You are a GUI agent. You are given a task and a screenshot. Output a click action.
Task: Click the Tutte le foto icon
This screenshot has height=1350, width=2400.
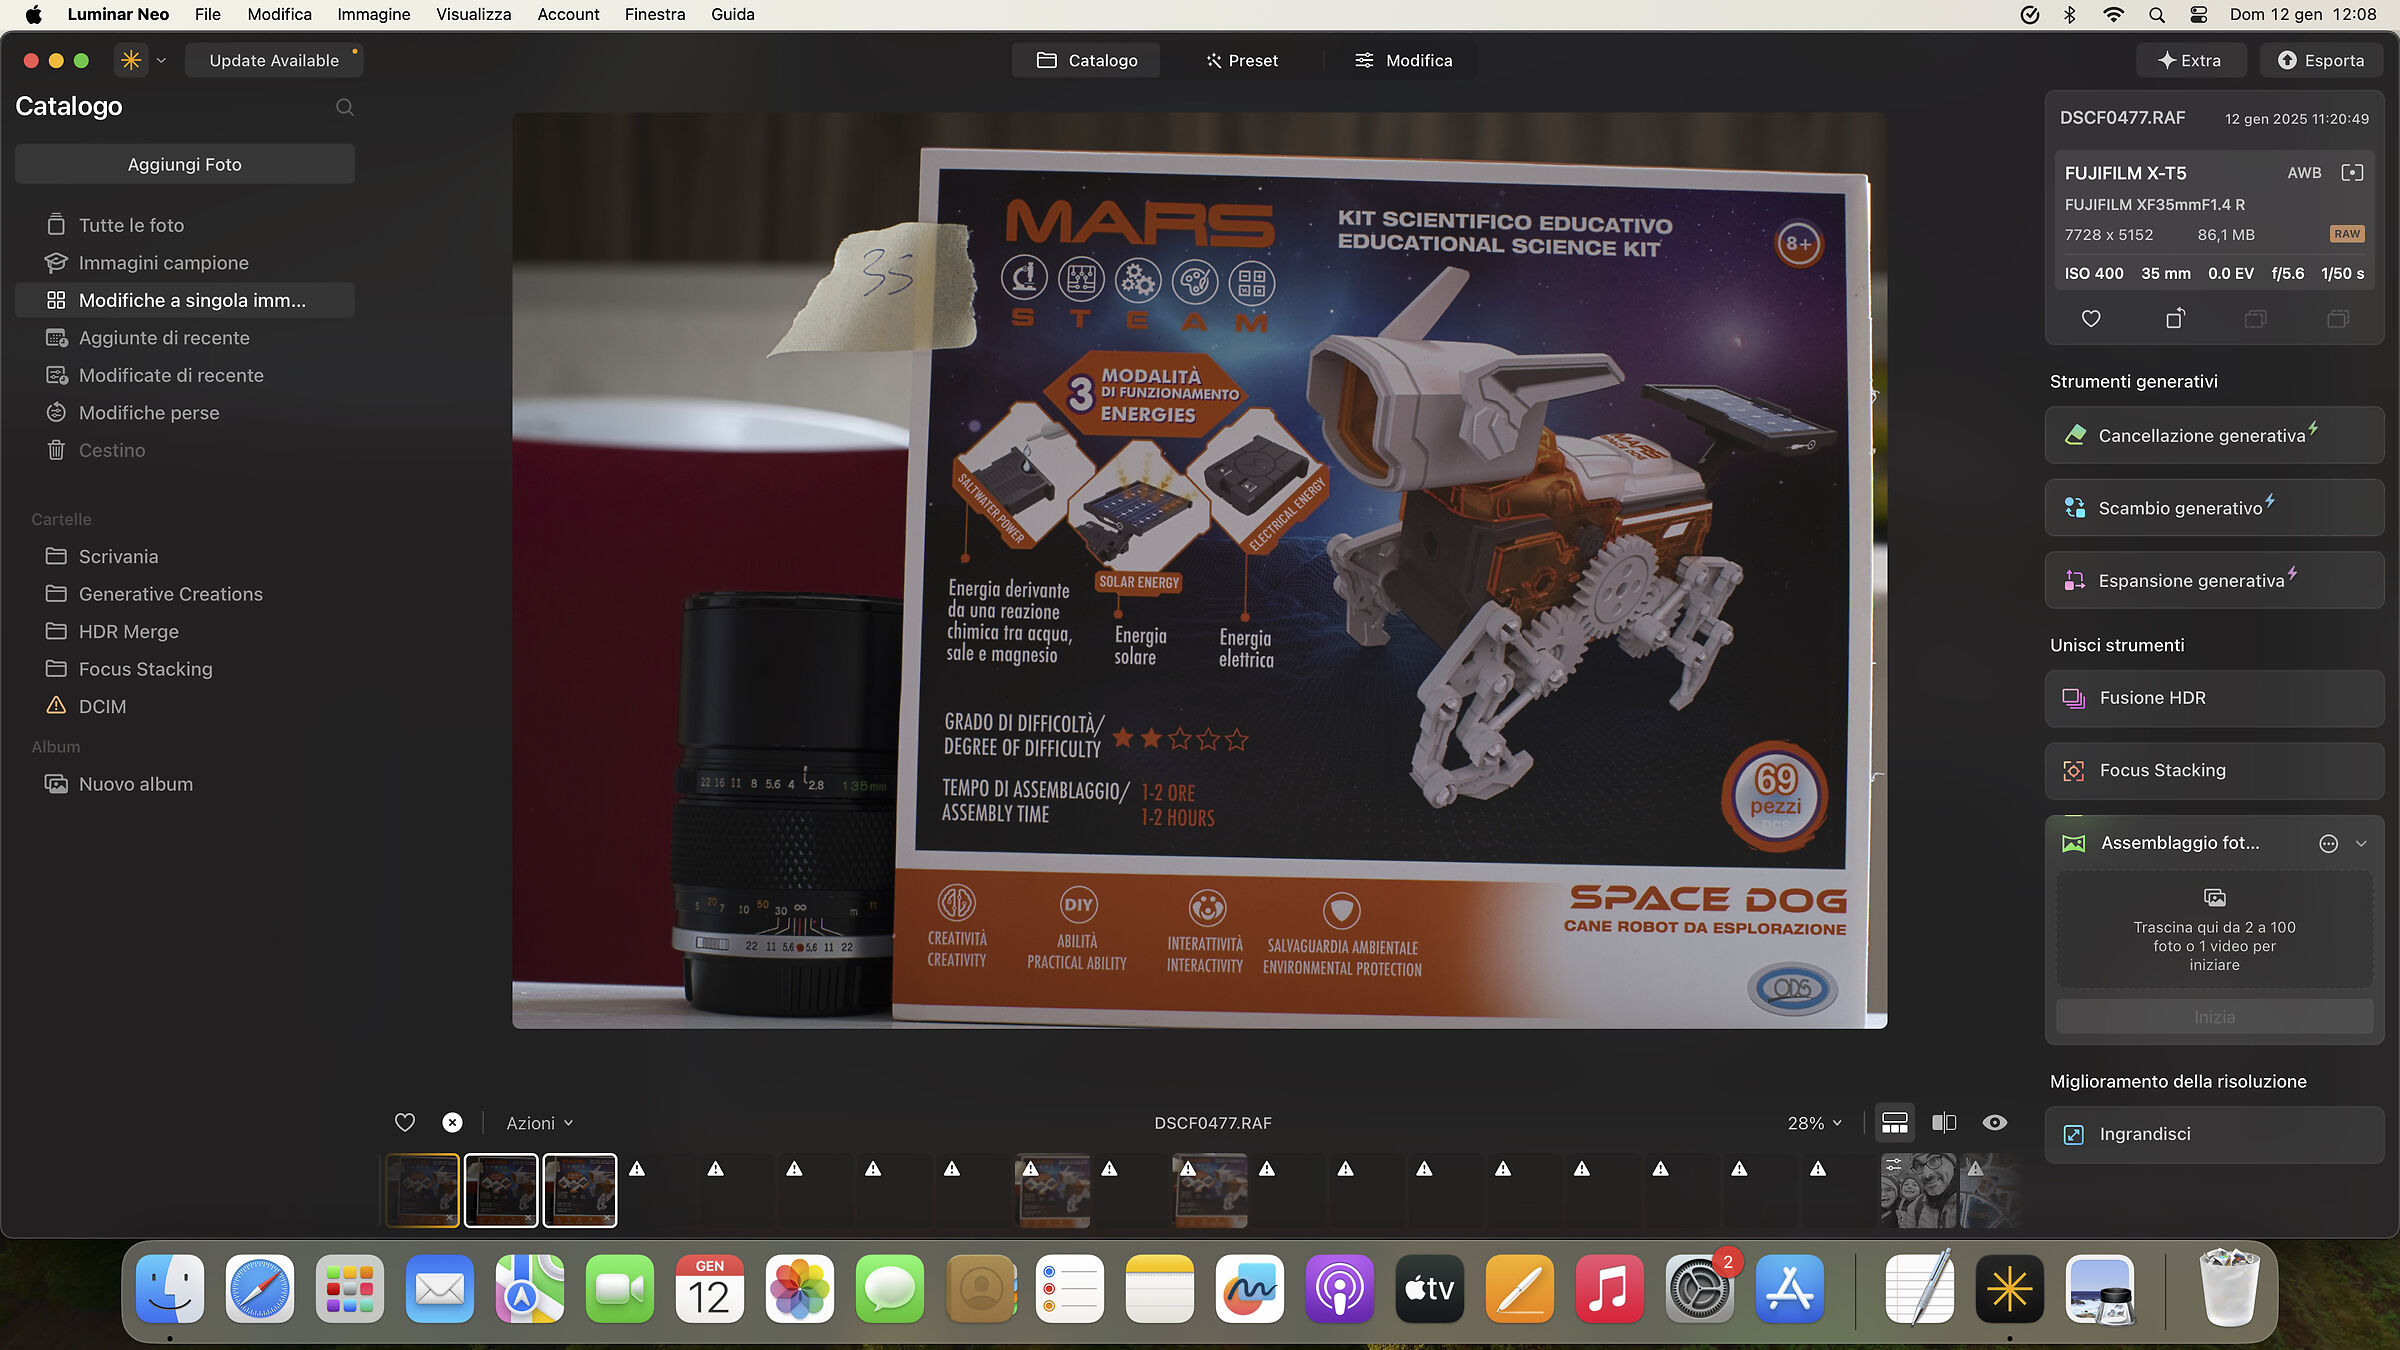pos(56,225)
